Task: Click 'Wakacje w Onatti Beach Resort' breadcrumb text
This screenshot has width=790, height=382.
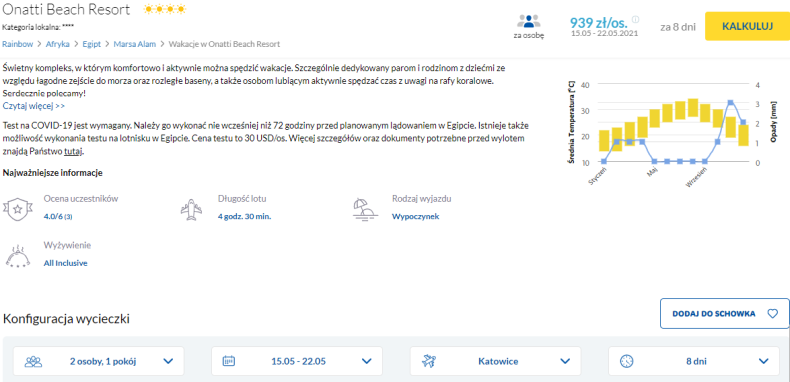Action: (224, 44)
